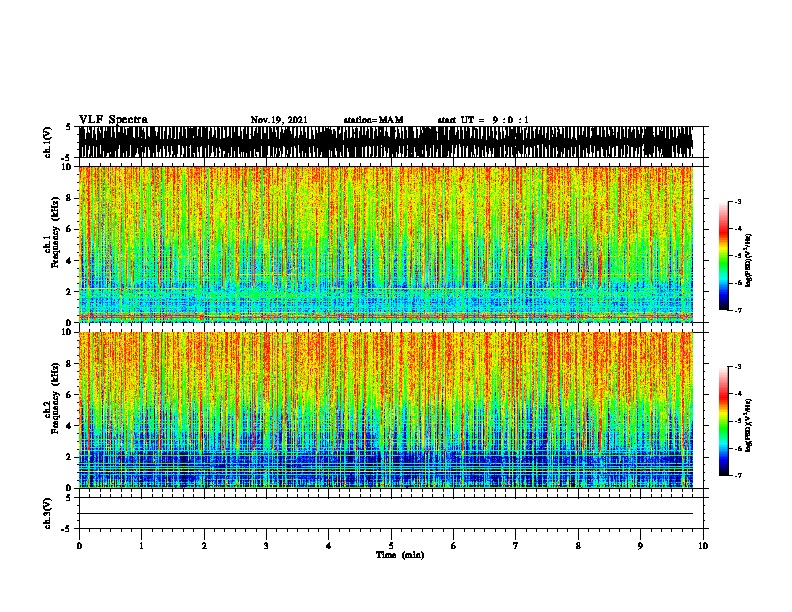This screenshot has width=792, height=612.
Task: Click the "VLF Spectra" title text
Action: pyautogui.click(x=113, y=120)
